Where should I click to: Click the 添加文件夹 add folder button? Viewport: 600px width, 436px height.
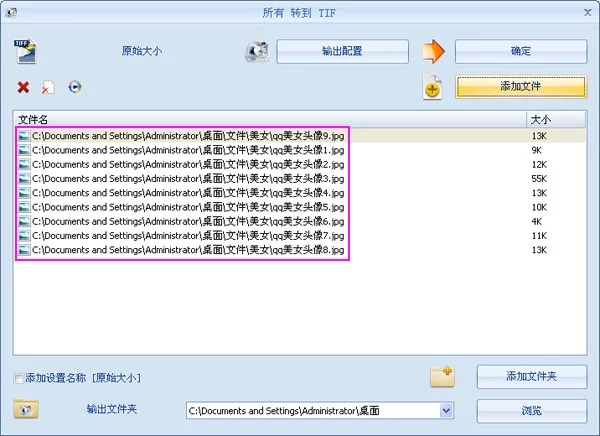(x=532, y=377)
